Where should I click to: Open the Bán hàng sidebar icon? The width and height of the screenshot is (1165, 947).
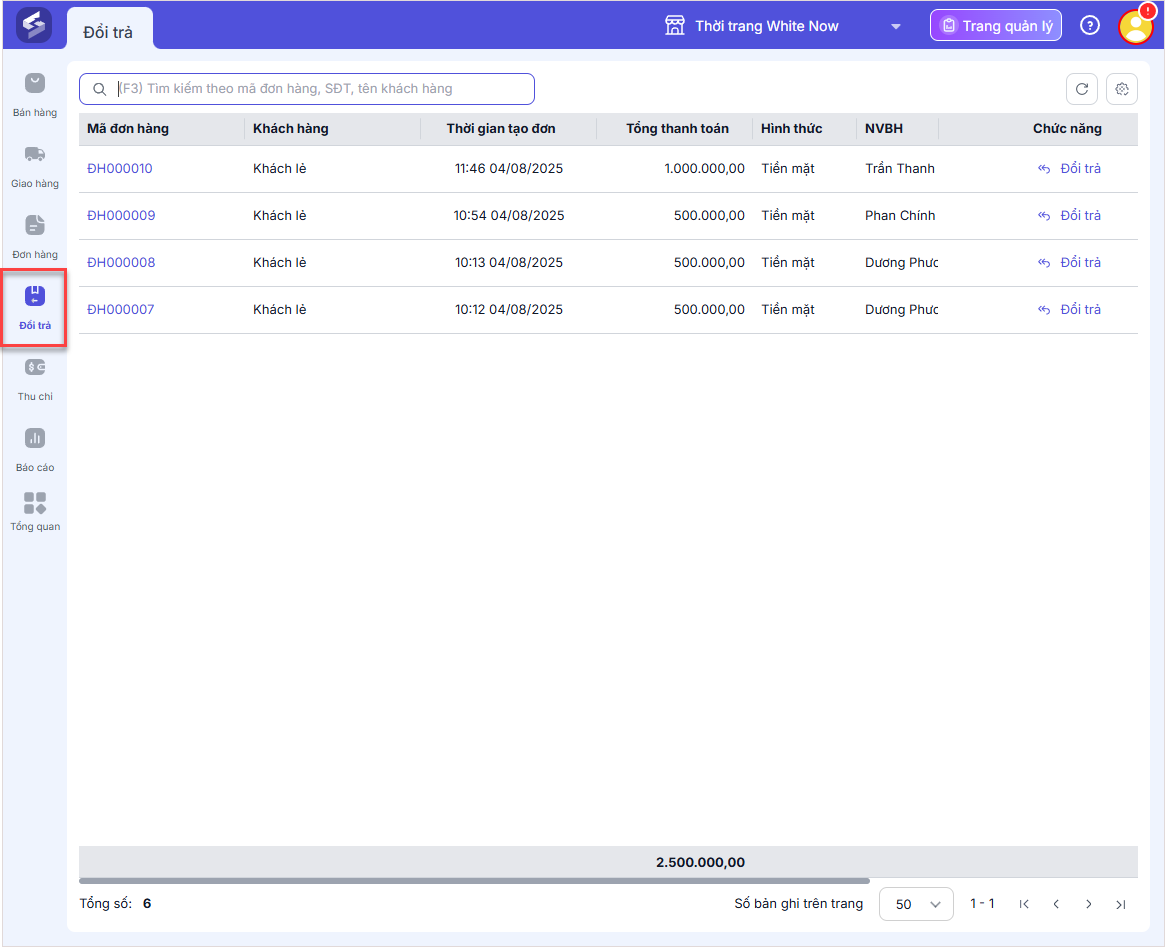[35, 84]
